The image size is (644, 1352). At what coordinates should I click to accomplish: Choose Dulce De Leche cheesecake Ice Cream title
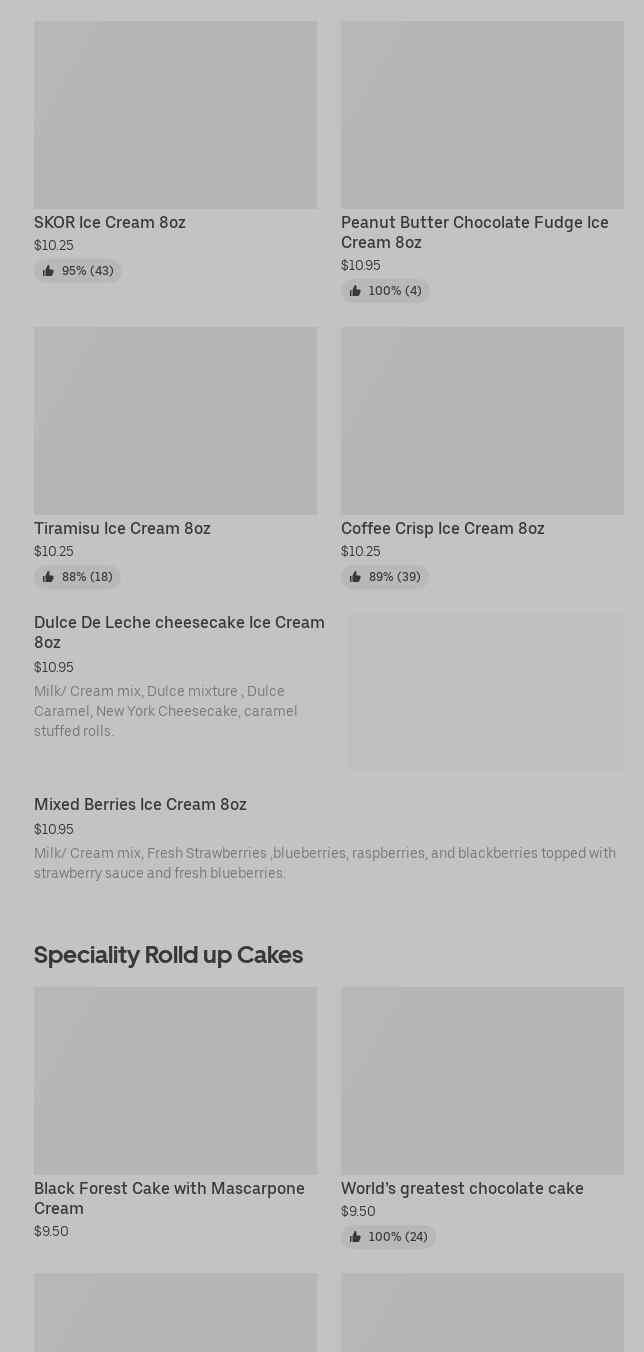click(x=179, y=632)
